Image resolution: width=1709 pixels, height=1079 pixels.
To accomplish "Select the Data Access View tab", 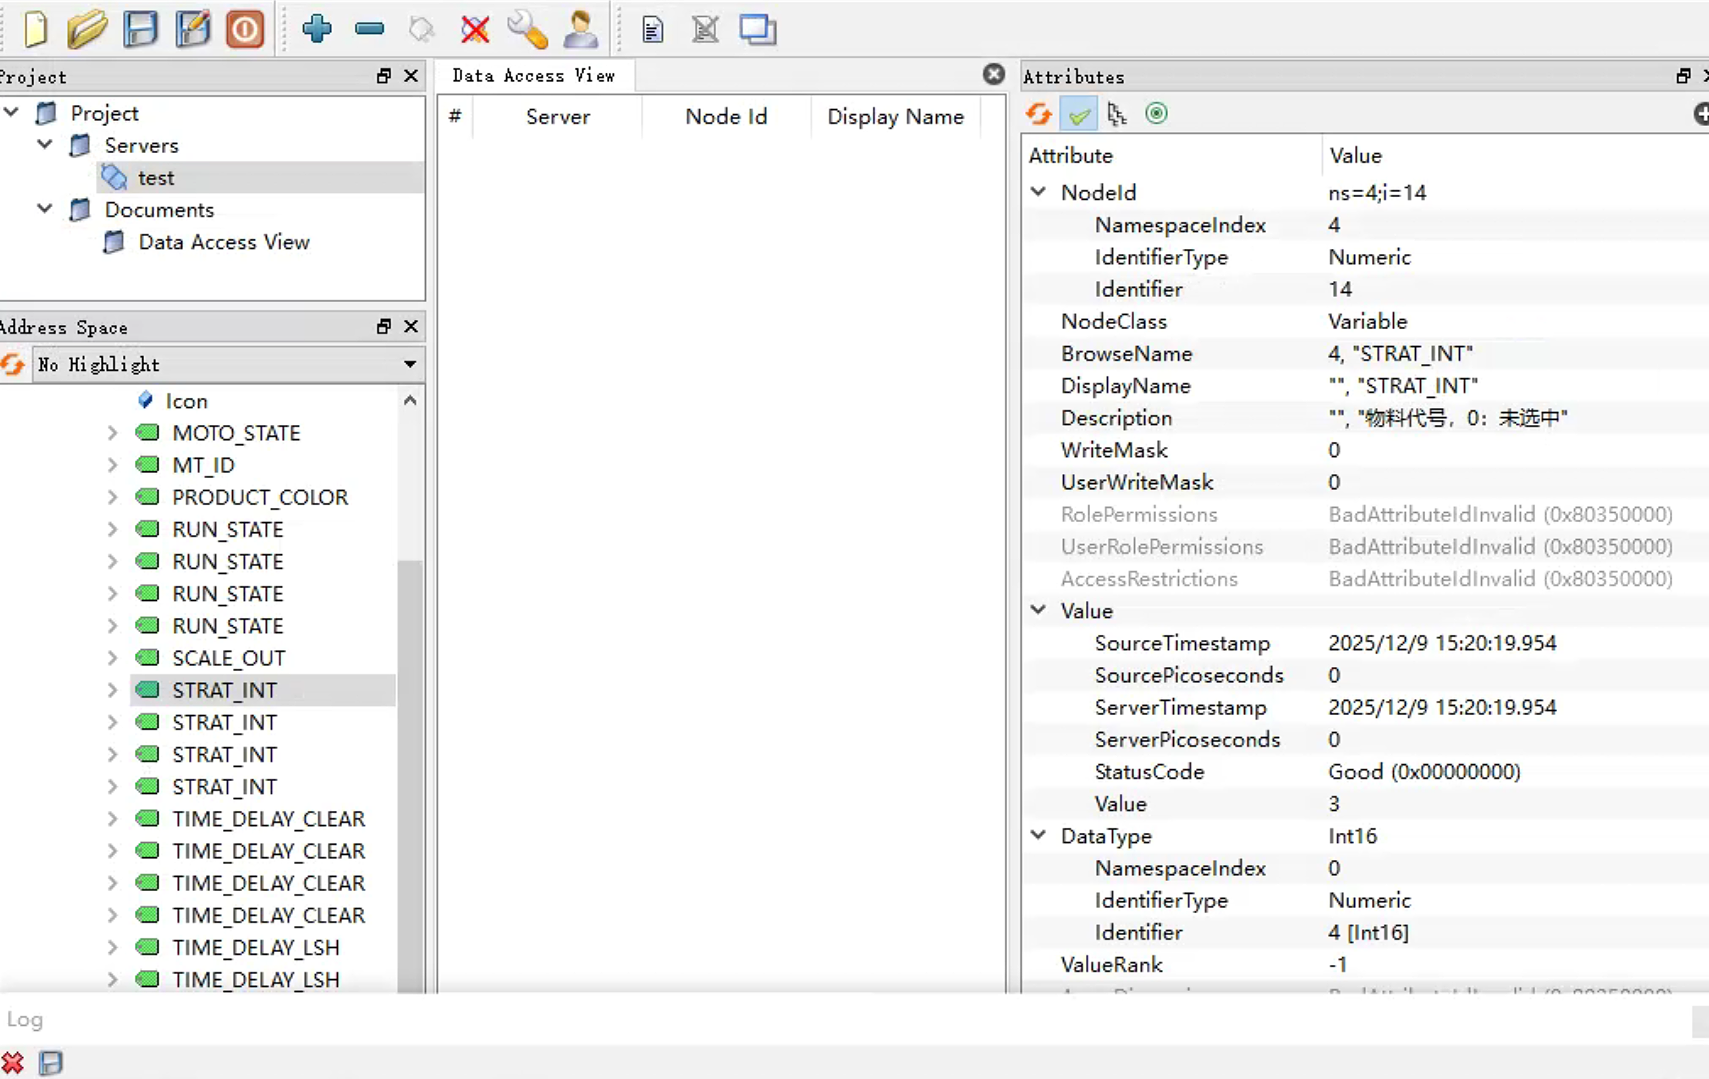I will (x=533, y=76).
